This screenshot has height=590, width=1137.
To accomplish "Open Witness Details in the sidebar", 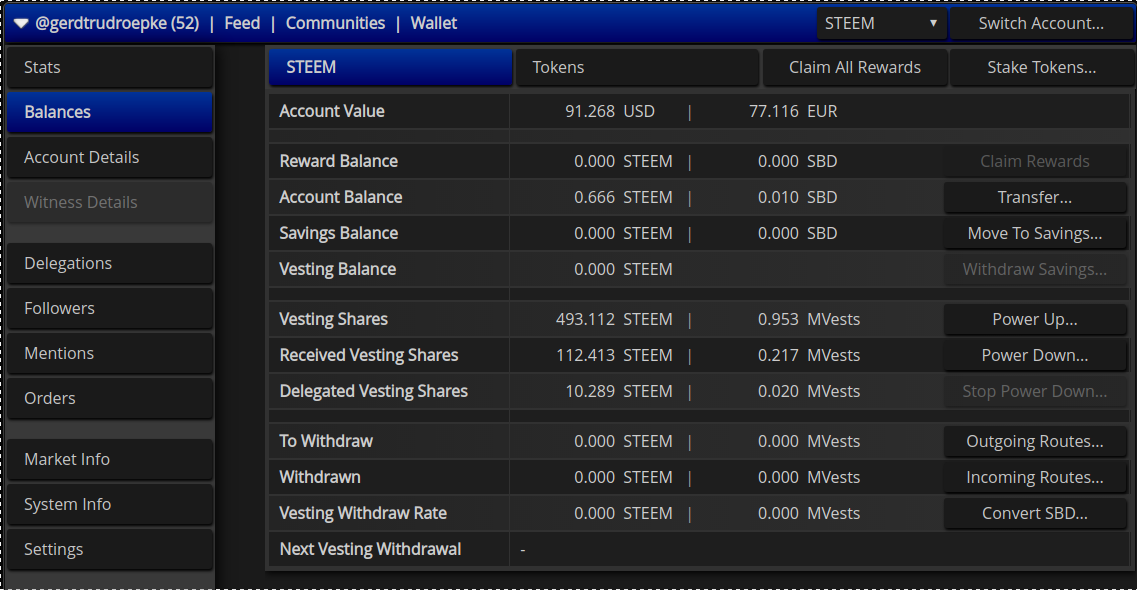I will tap(110, 202).
